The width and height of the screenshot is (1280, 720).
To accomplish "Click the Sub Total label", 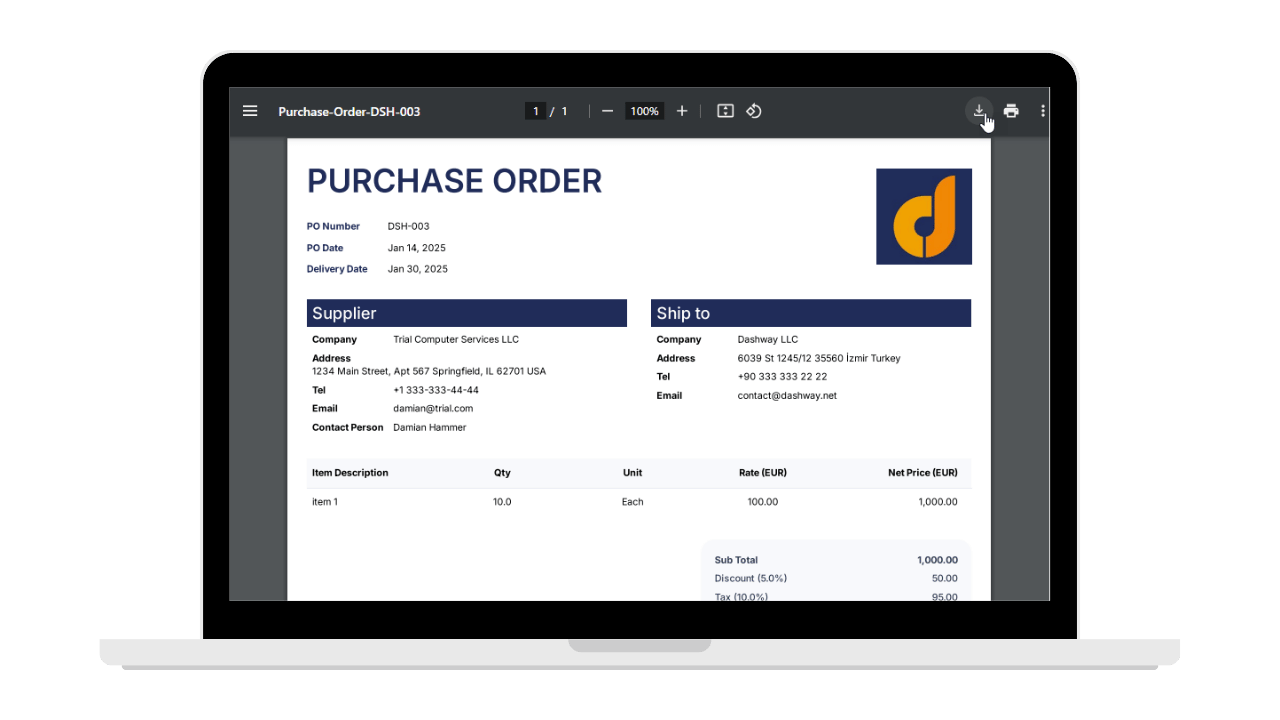I will coord(736,560).
